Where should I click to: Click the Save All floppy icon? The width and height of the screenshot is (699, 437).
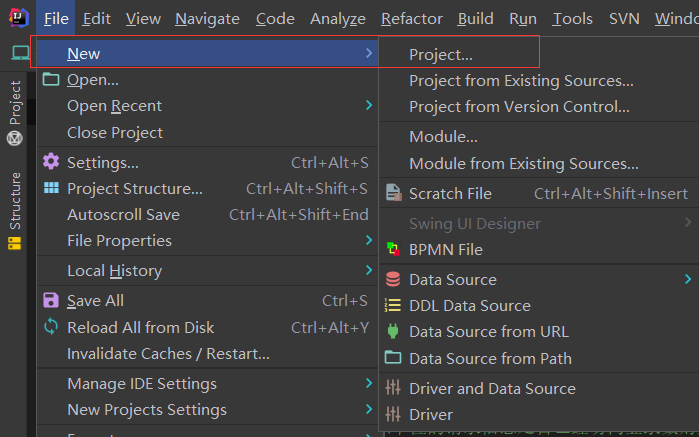point(51,300)
